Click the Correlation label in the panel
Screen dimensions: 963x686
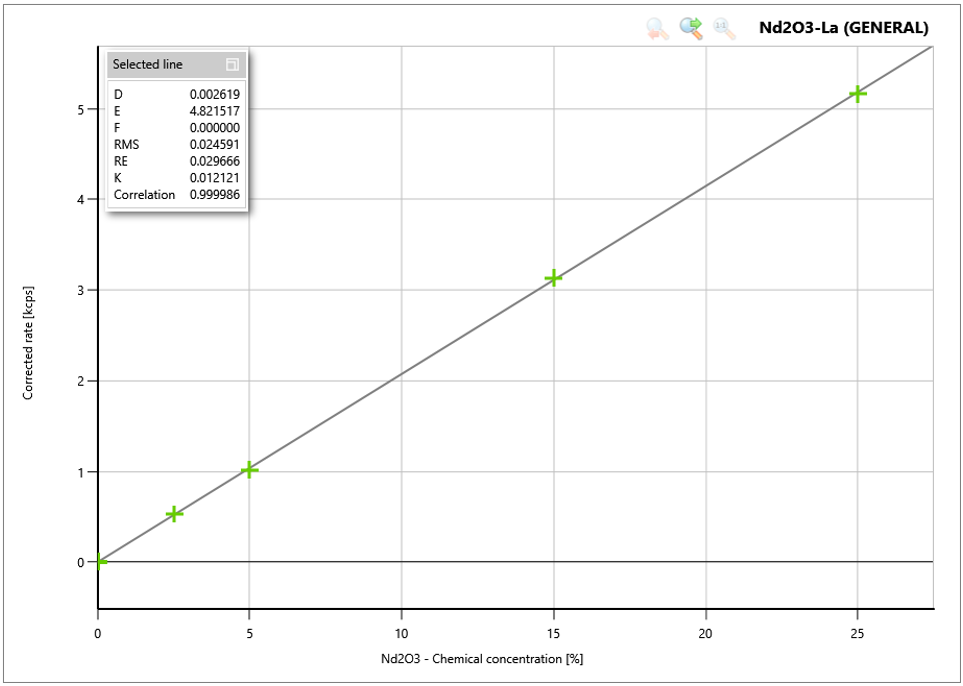point(144,195)
